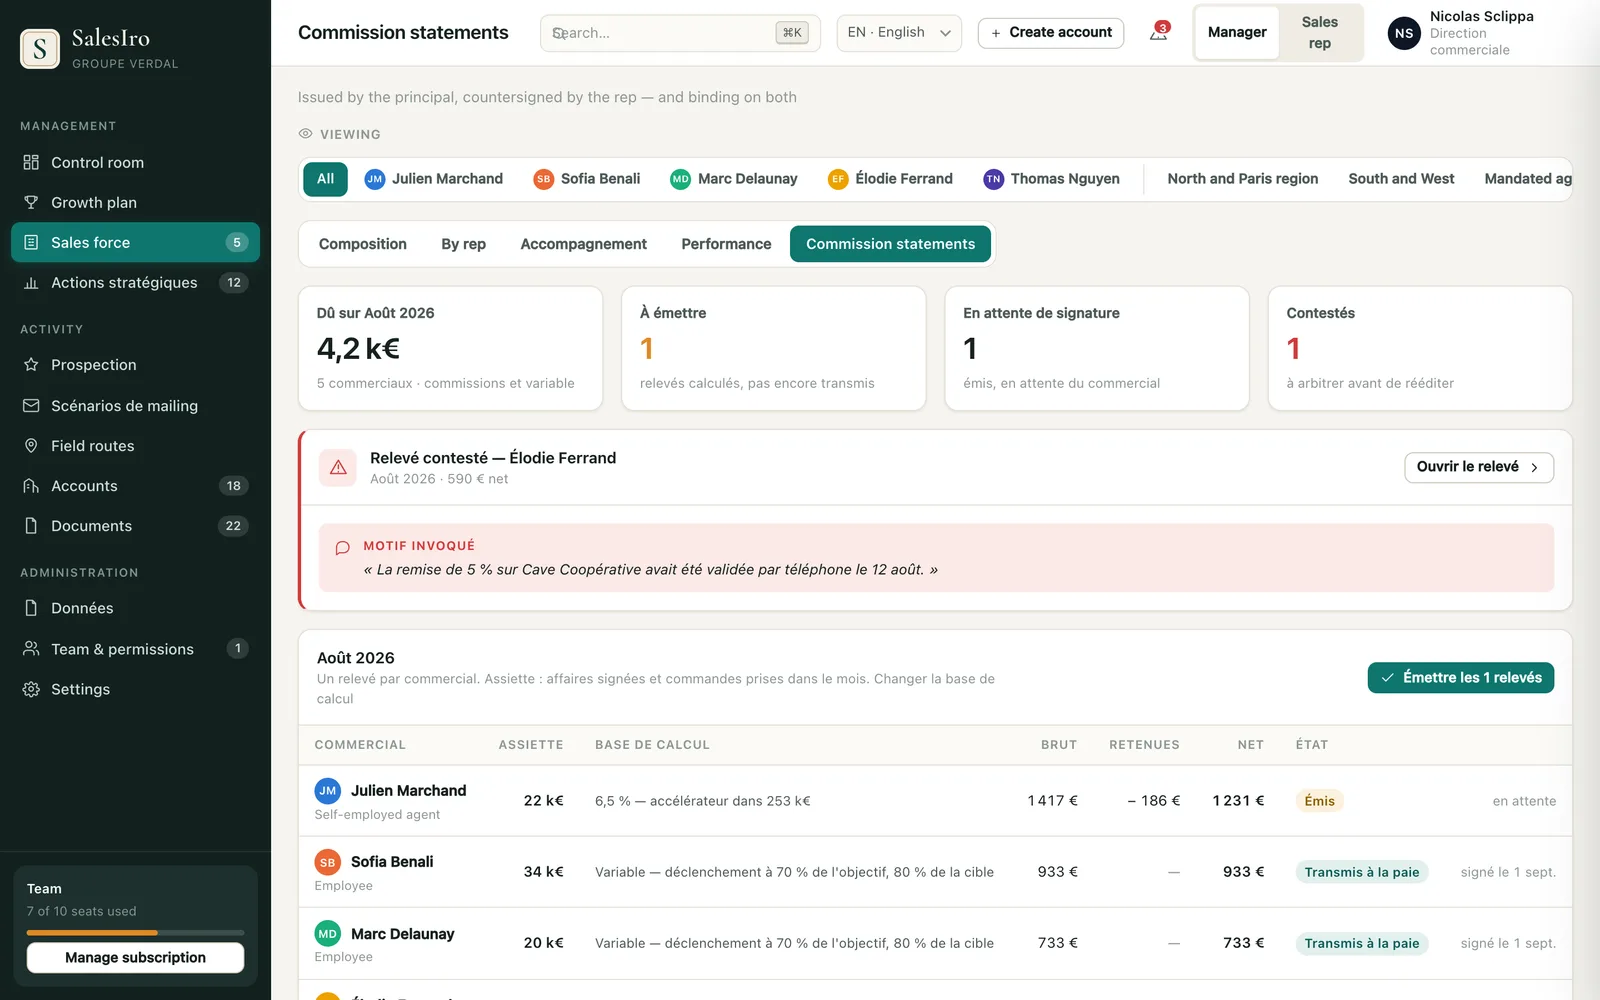
Task: Open Accounts building icon
Action: pos(31,486)
